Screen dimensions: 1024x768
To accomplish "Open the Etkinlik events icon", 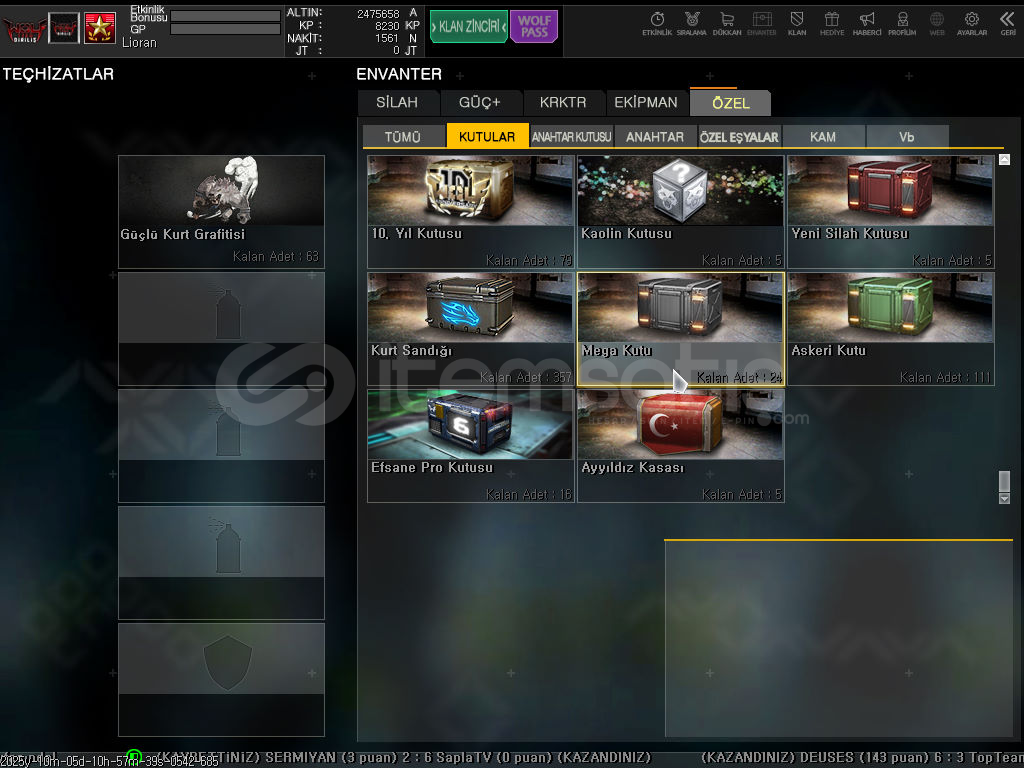I will click(657, 23).
